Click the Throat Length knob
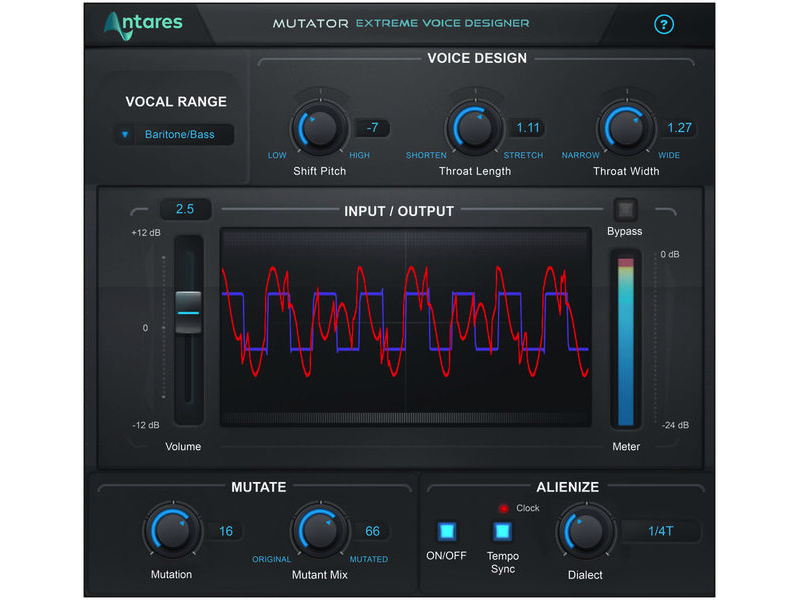800x600 pixels. point(475,128)
